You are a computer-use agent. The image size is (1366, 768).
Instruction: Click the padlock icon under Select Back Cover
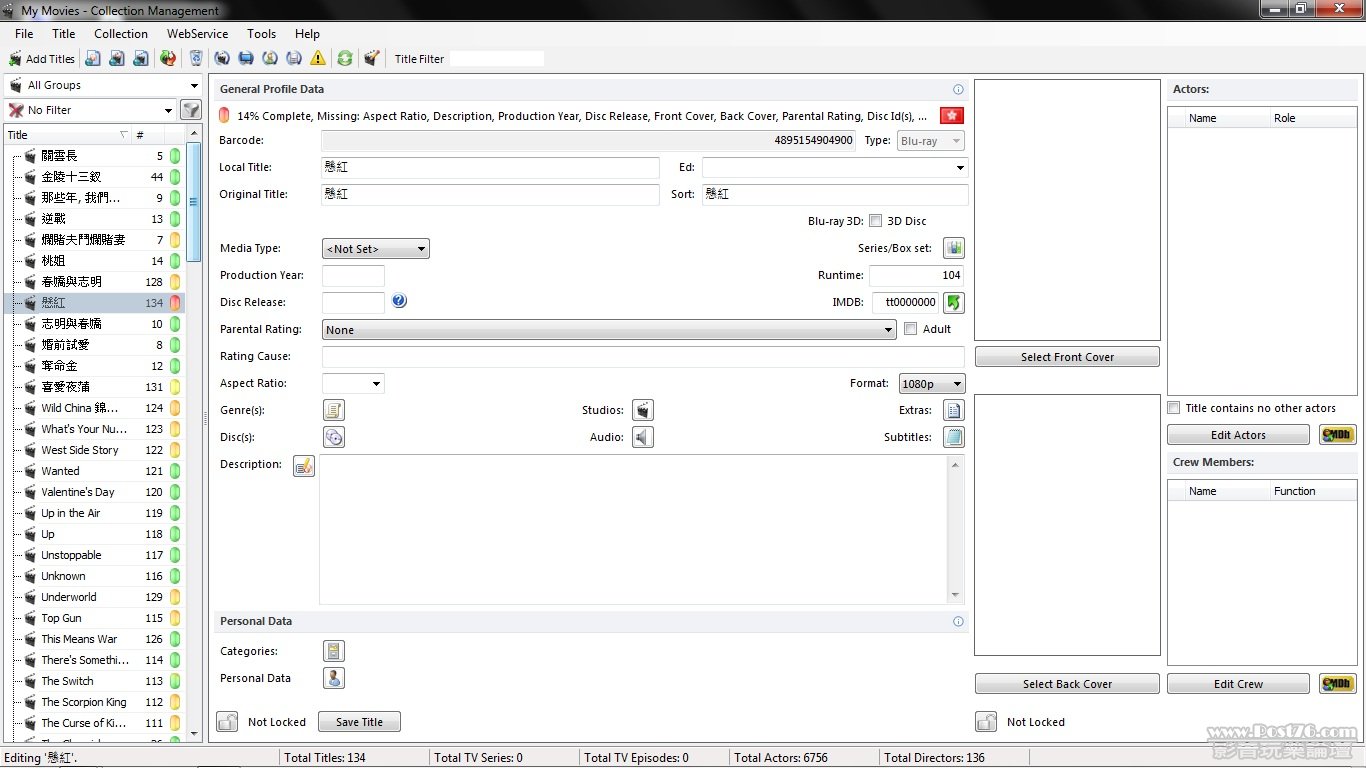987,722
